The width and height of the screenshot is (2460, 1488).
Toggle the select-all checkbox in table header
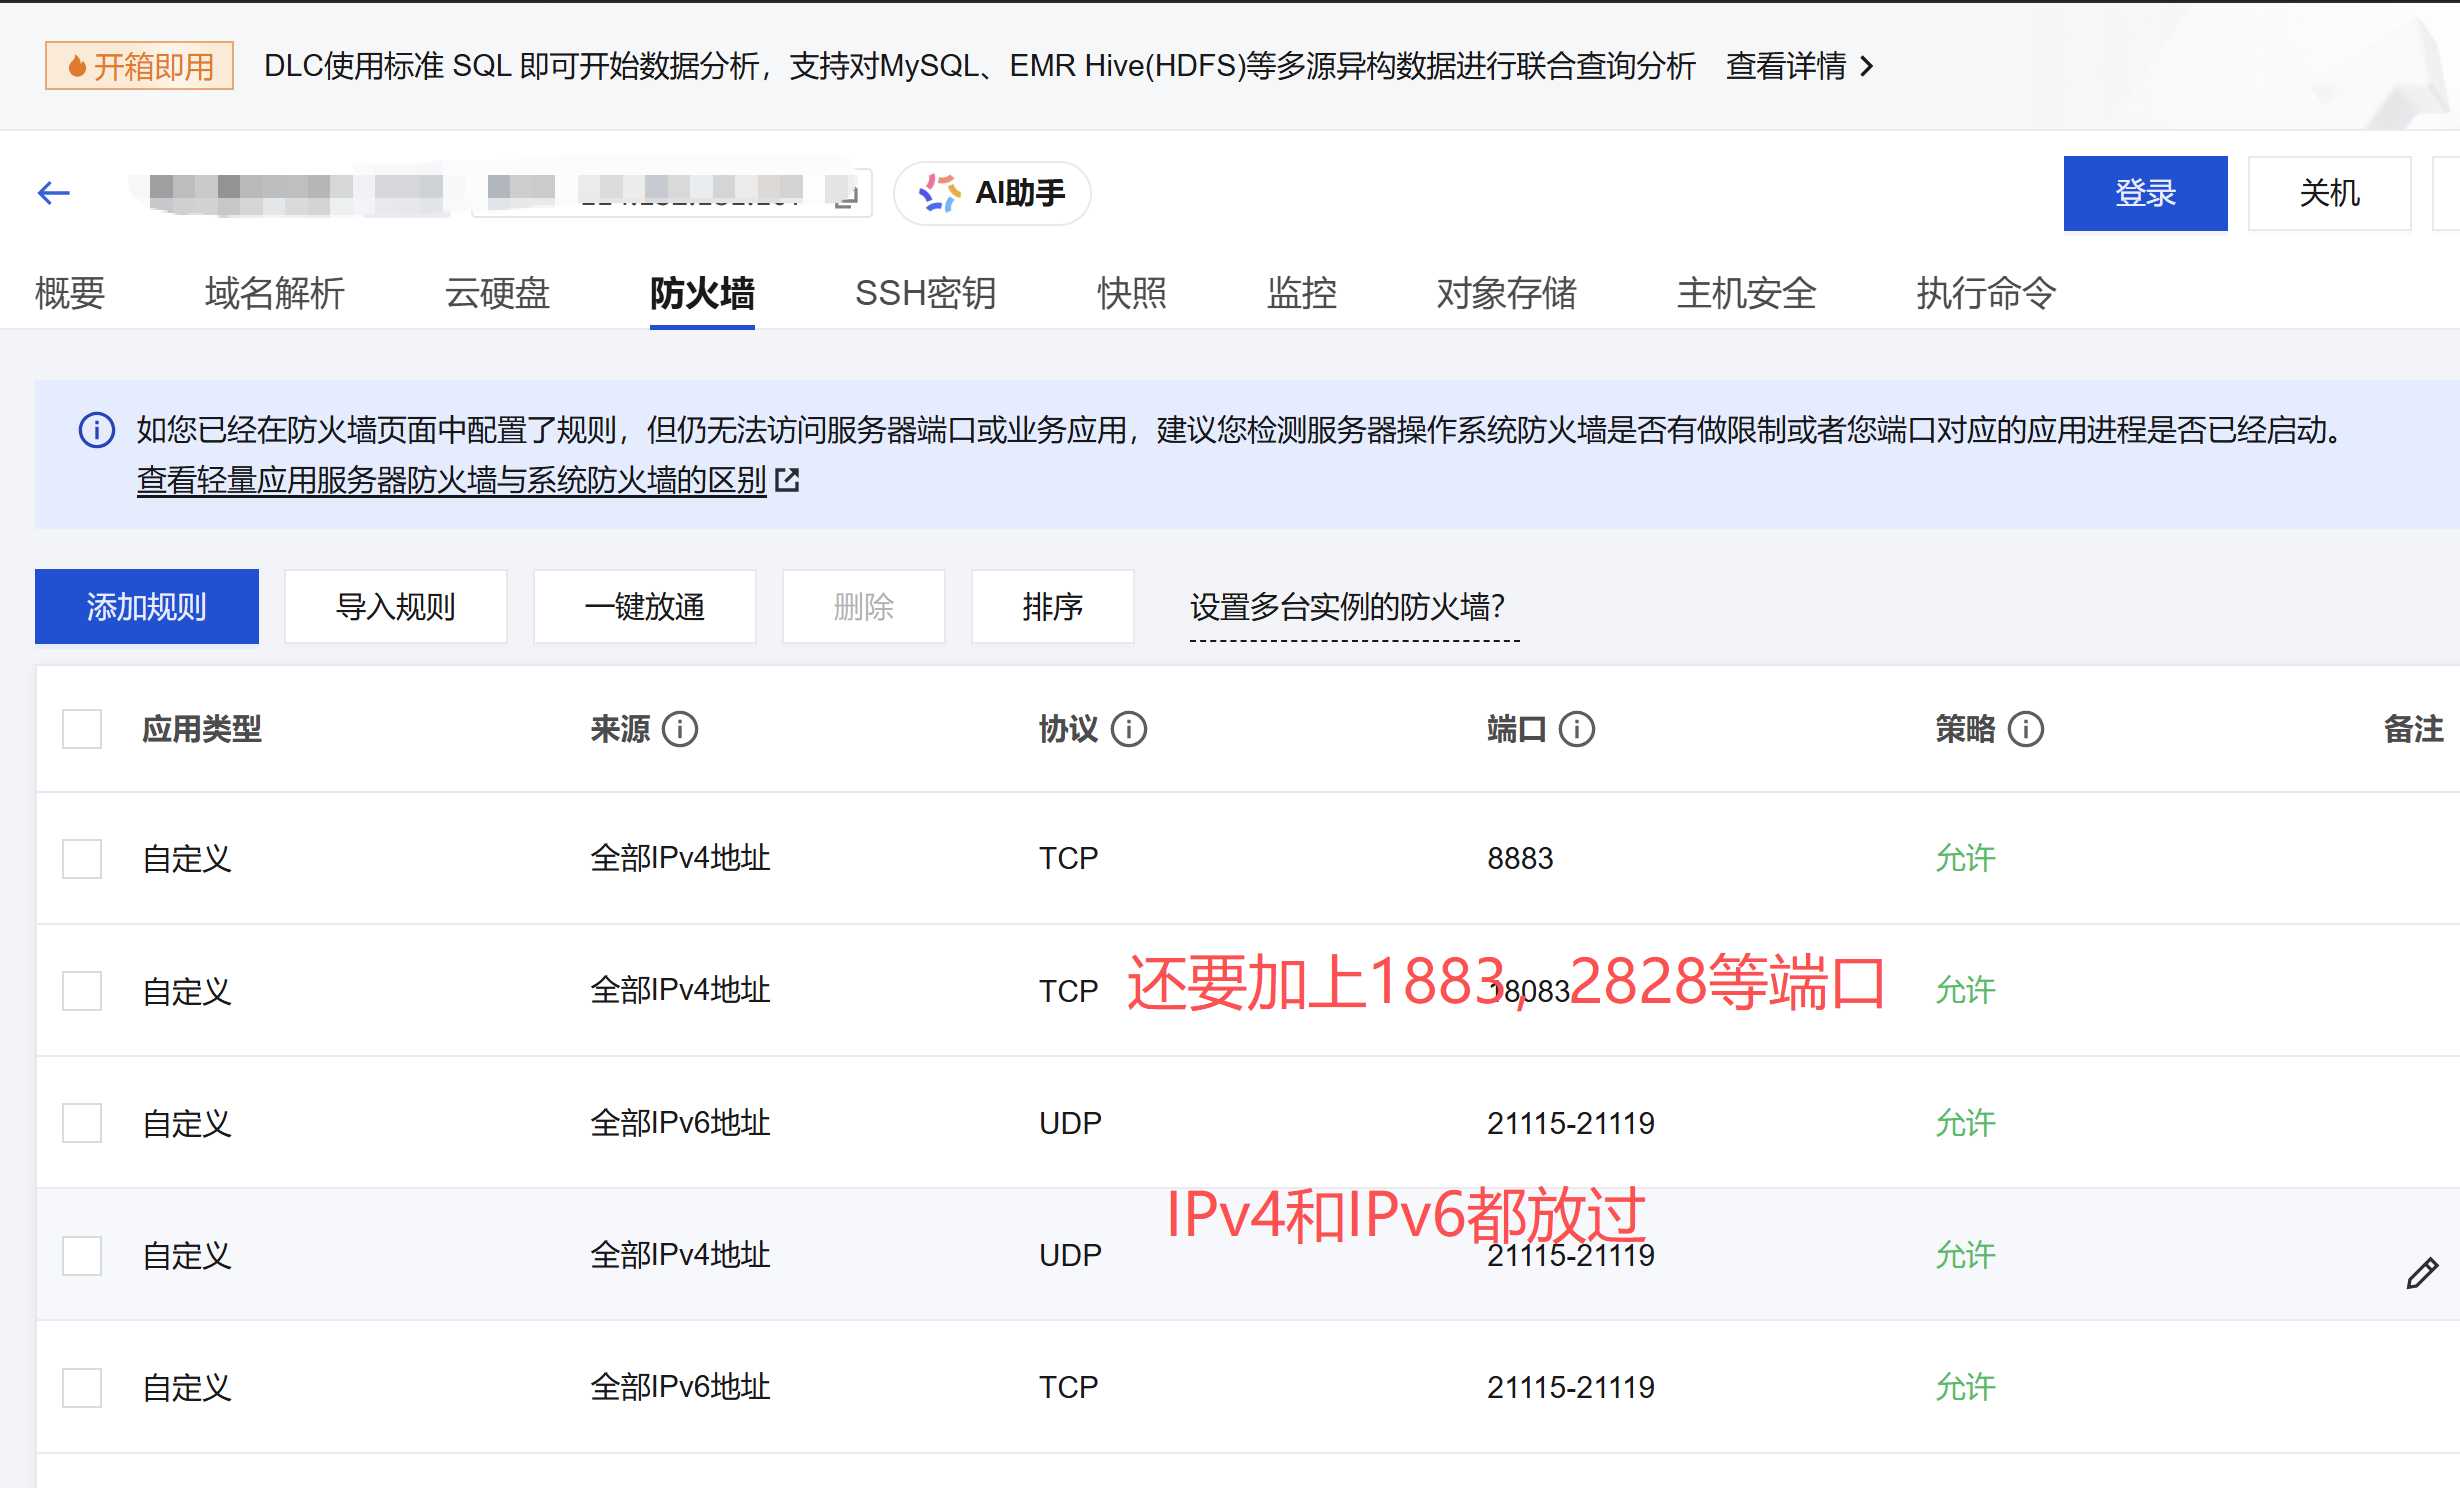pyautogui.click(x=82, y=729)
